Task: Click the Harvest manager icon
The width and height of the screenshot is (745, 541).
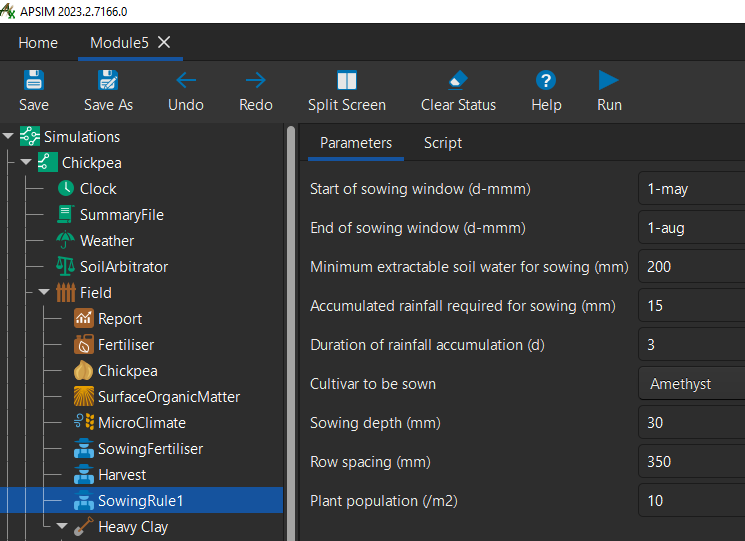Action: tap(84, 474)
